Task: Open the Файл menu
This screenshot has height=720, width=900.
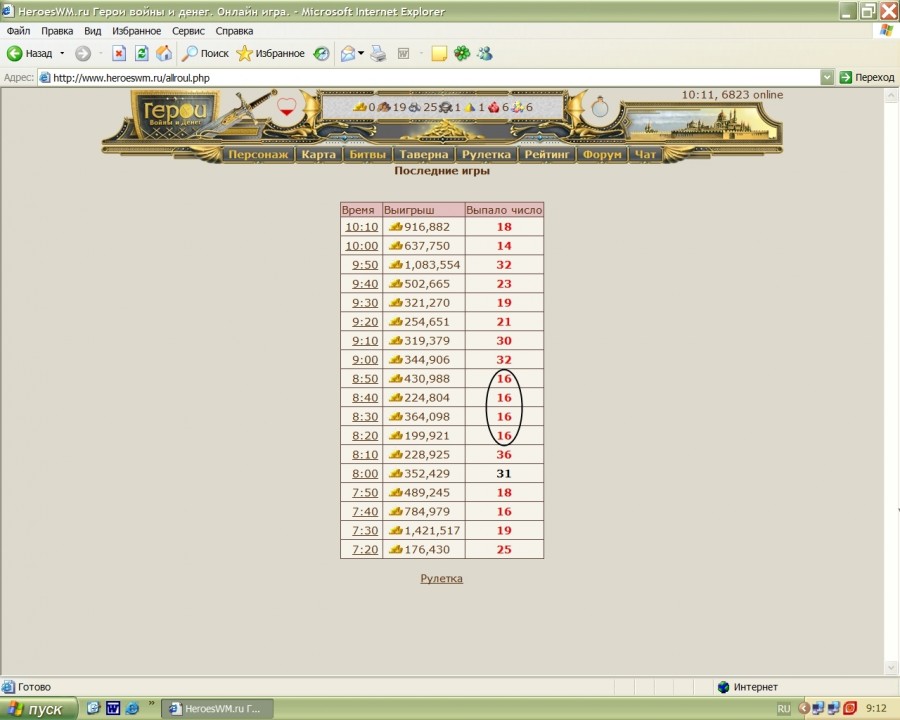Action: coord(18,30)
